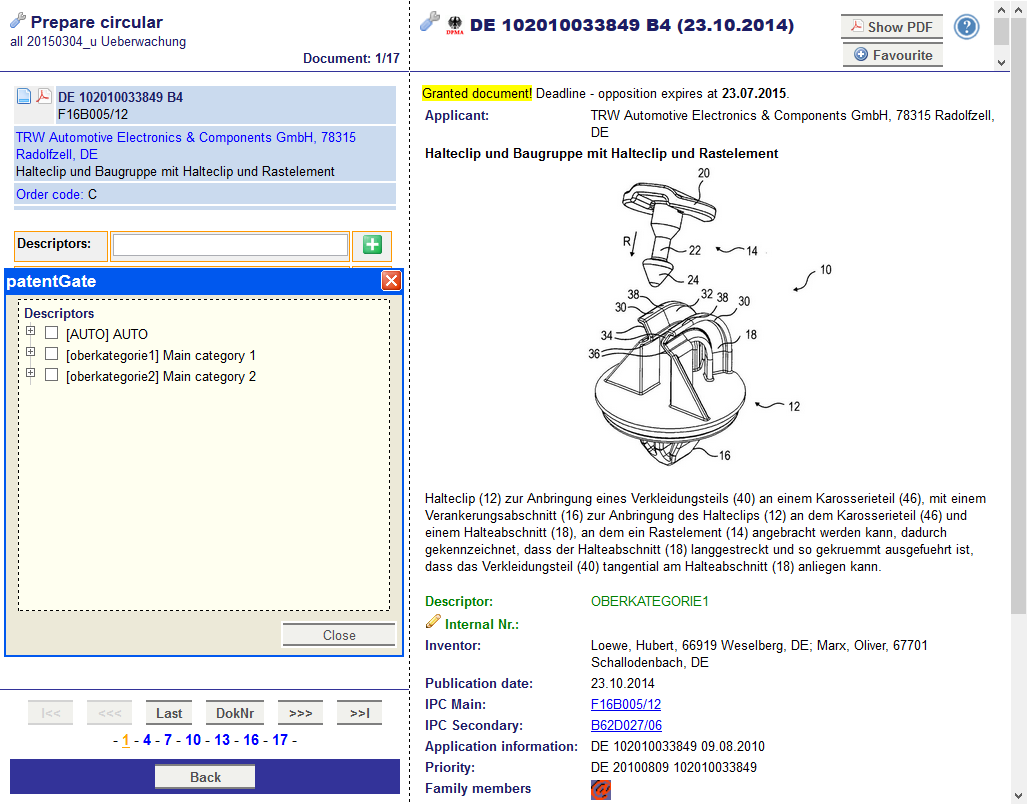Viewport: 1028px width, 804px height.
Task: Click the green plus add descriptor icon
Action: tap(372, 245)
